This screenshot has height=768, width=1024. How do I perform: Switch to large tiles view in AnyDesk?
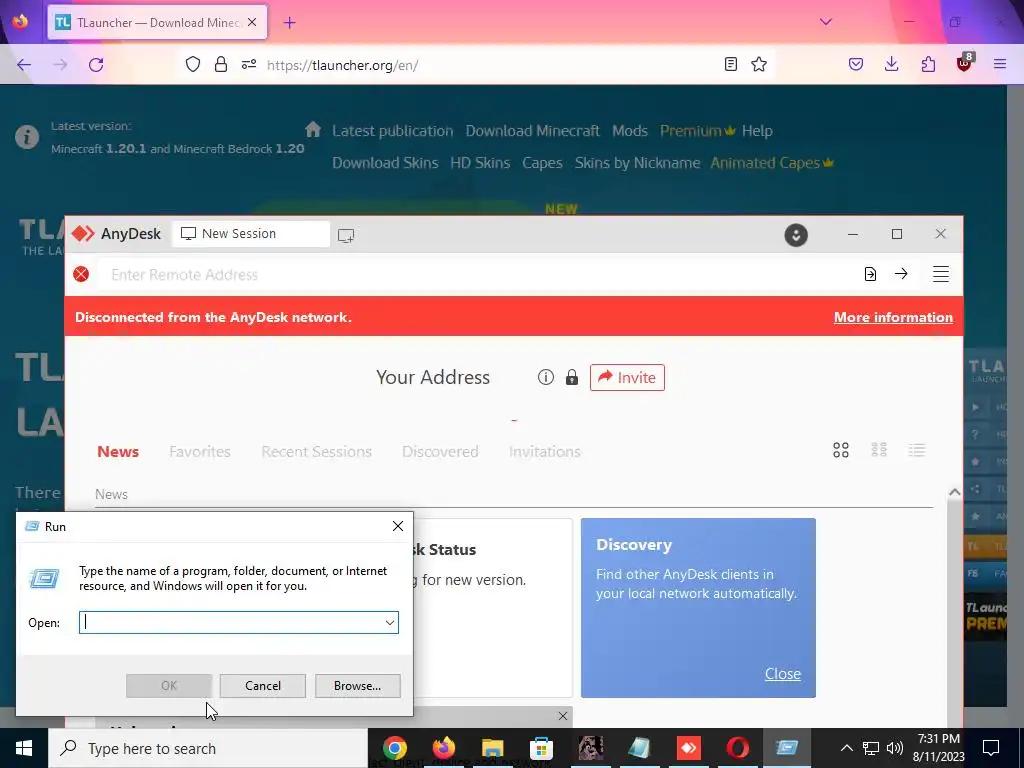840,450
